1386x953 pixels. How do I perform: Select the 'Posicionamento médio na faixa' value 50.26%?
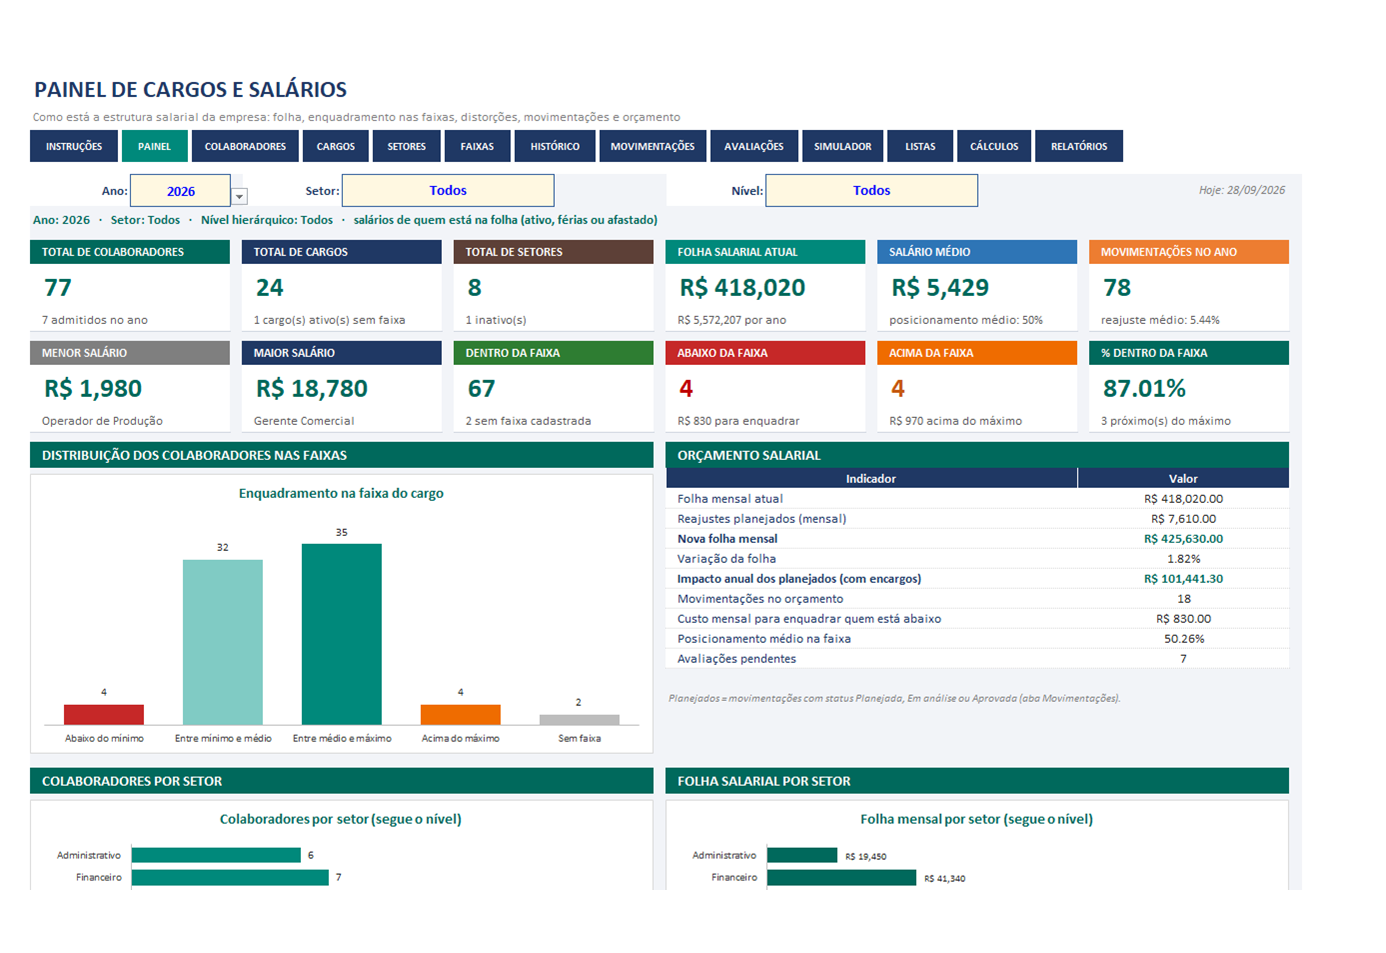[1183, 639]
